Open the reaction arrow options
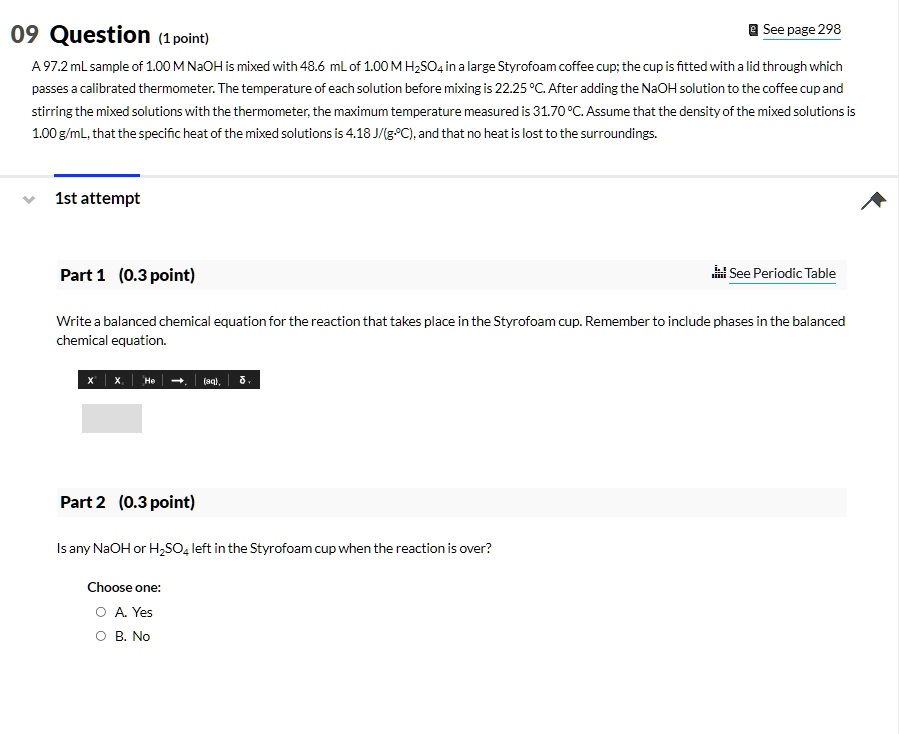899x734 pixels. click(x=179, y=381)
